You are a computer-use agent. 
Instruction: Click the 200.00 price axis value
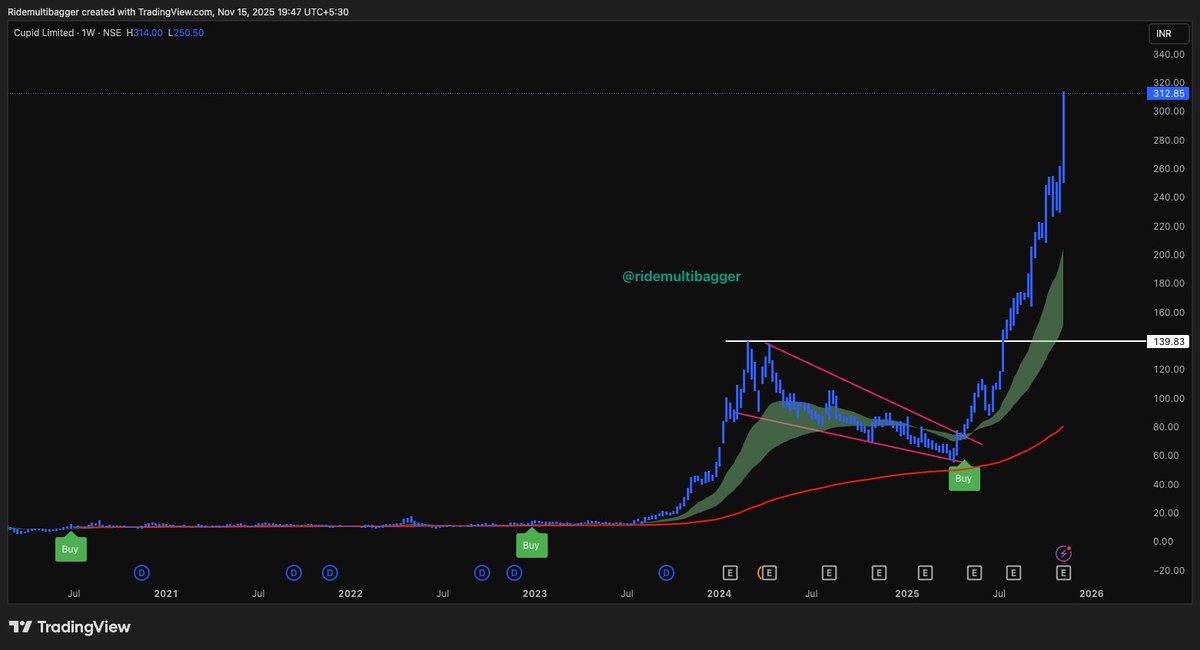[1168, 255]
